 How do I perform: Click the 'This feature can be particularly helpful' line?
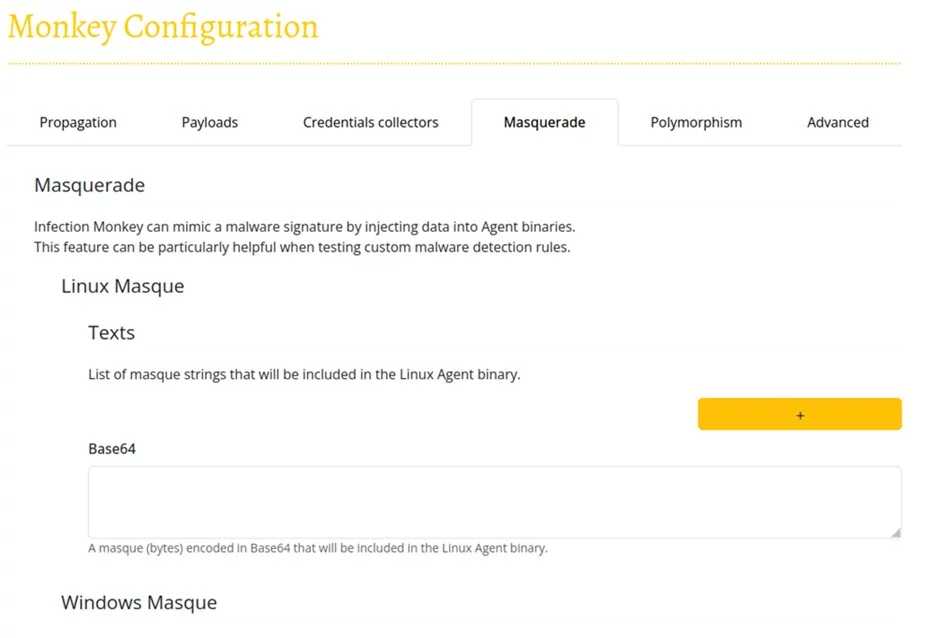[302, 247]
